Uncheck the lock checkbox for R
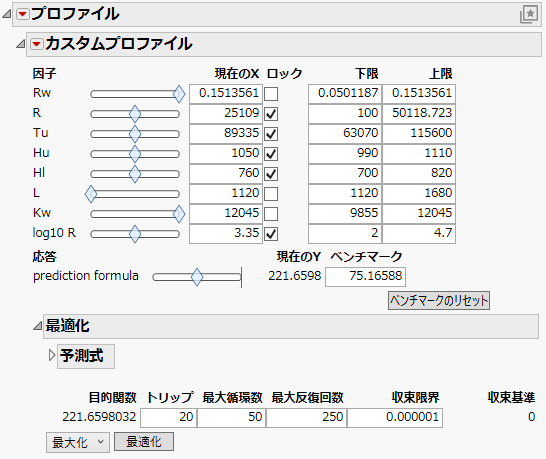This screenshot has width=546, height=459. click(271, 114)
